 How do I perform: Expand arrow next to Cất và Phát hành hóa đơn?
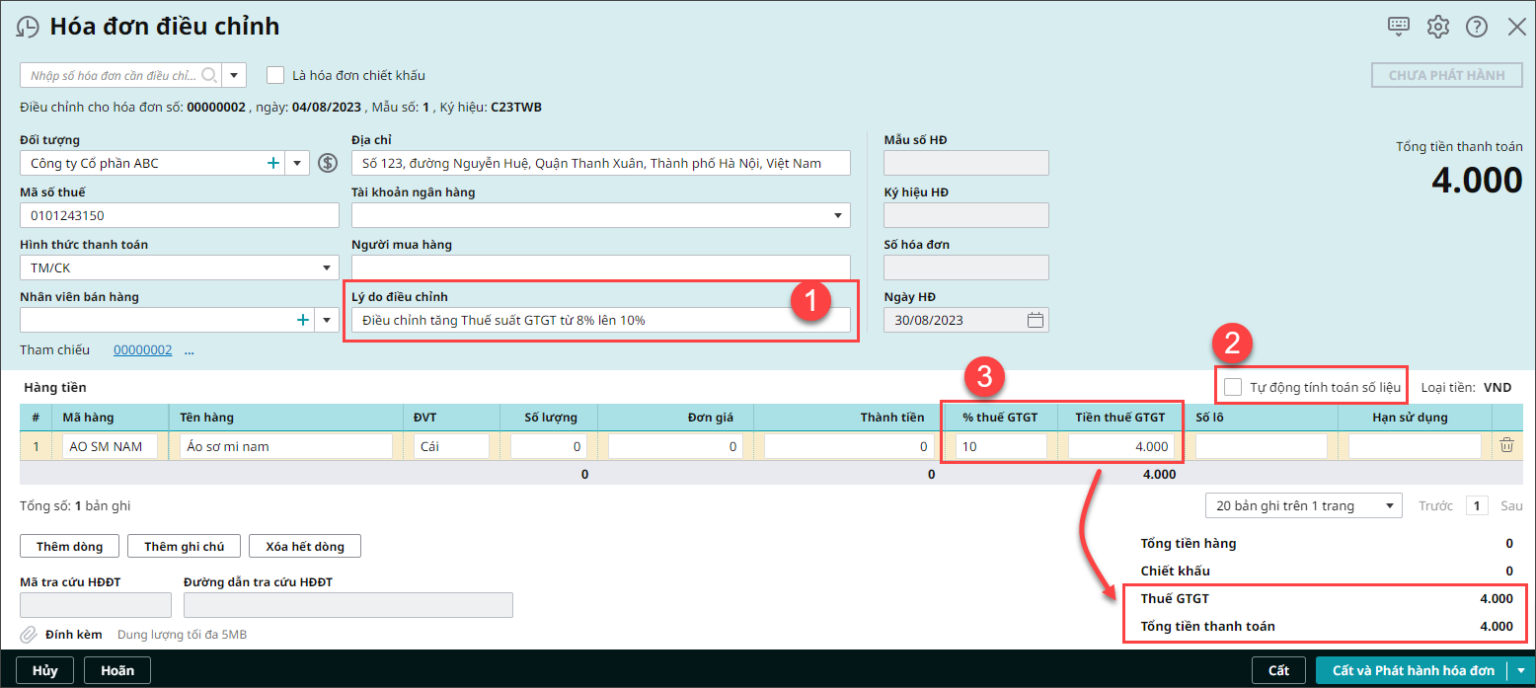click(x=1522, y=671)
